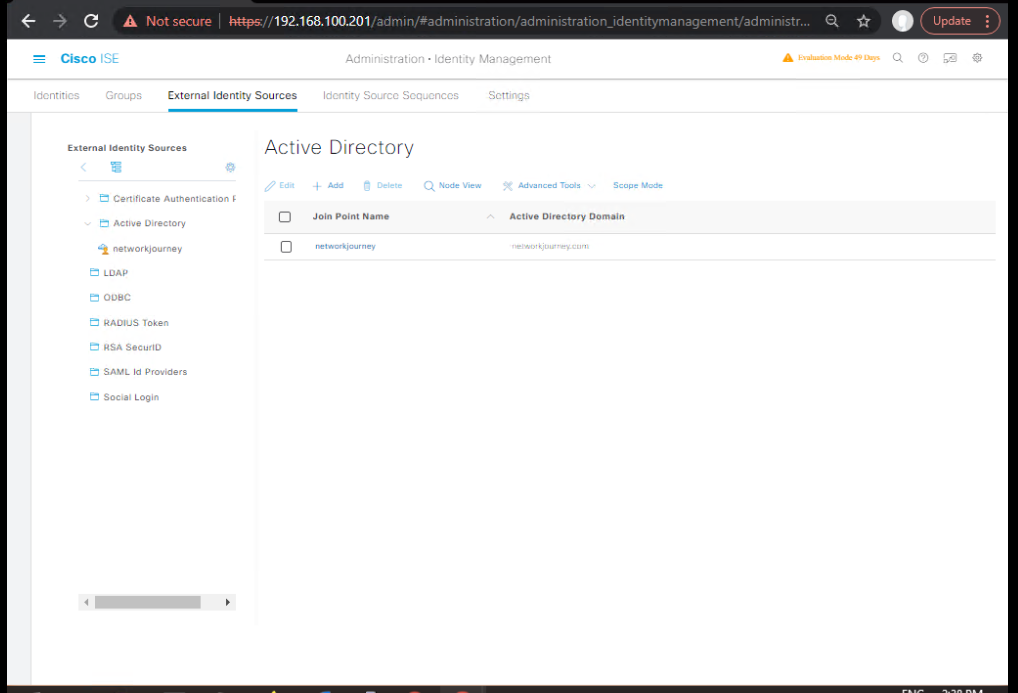Toggle the select-all checkbox in table header
This screenshot has width=1018, height=693.
point(285,217)
